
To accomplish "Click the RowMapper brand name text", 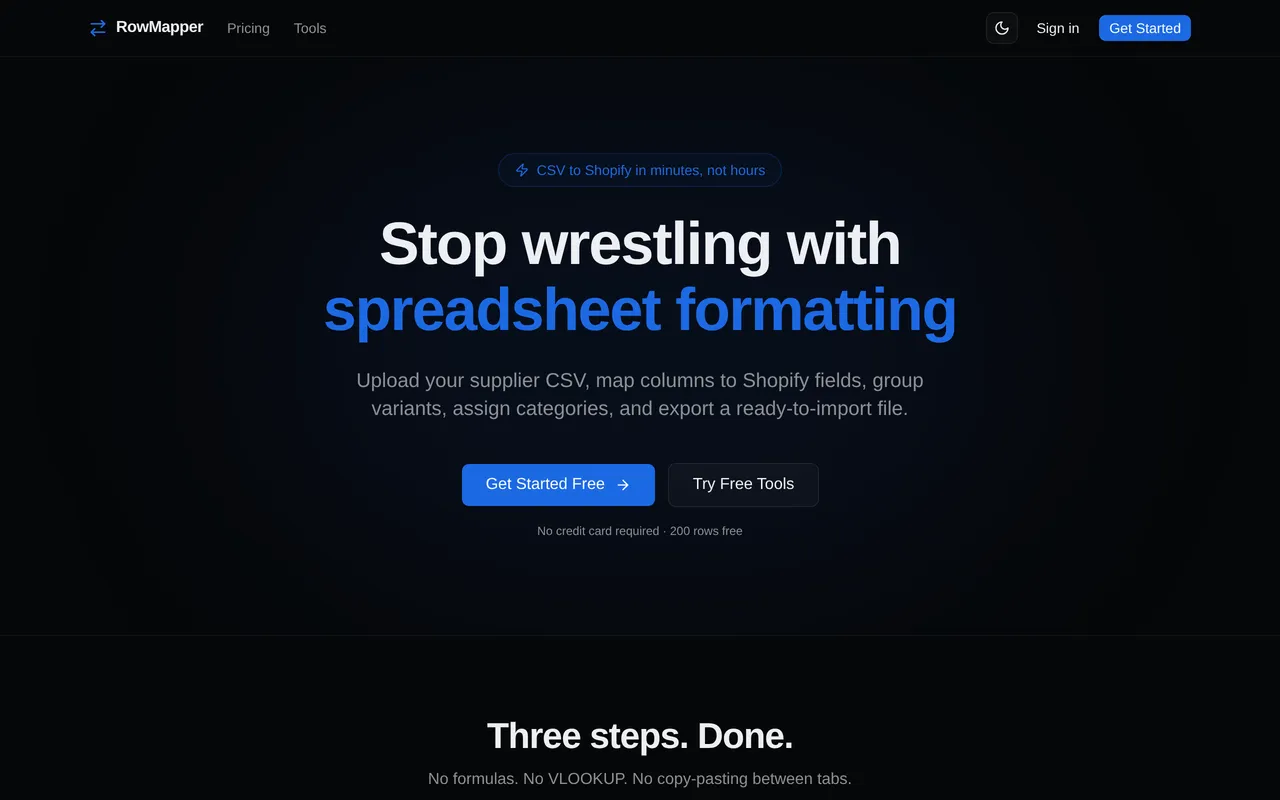I will (x=159, y=27).
